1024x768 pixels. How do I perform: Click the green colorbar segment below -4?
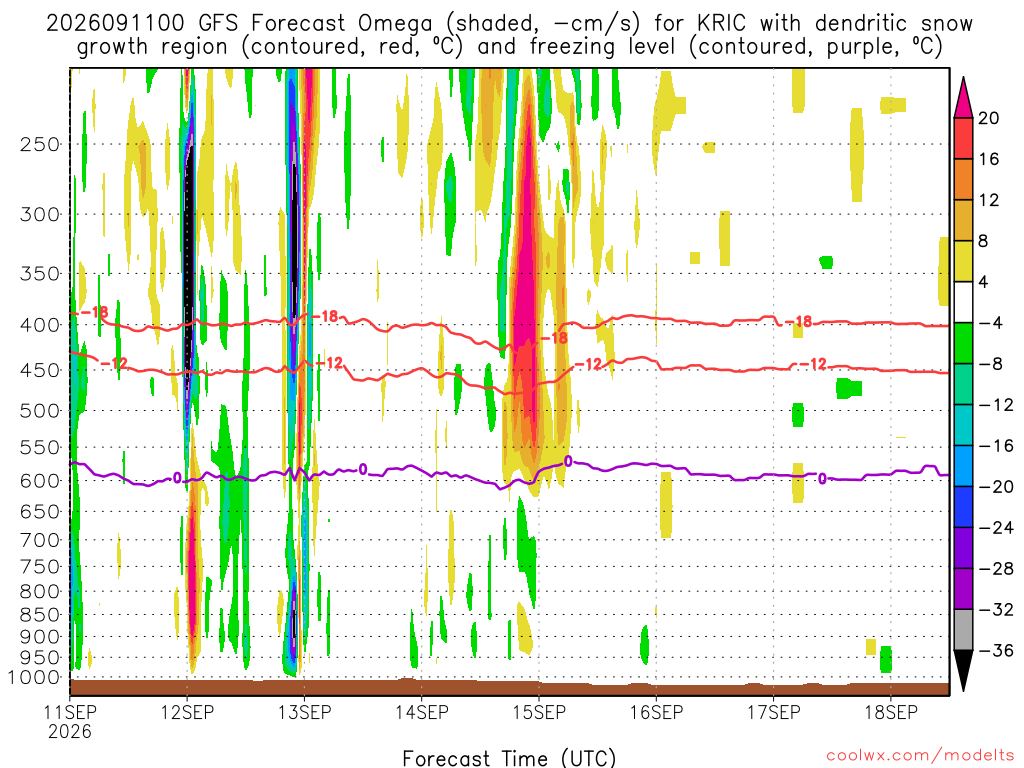[963, 344]
